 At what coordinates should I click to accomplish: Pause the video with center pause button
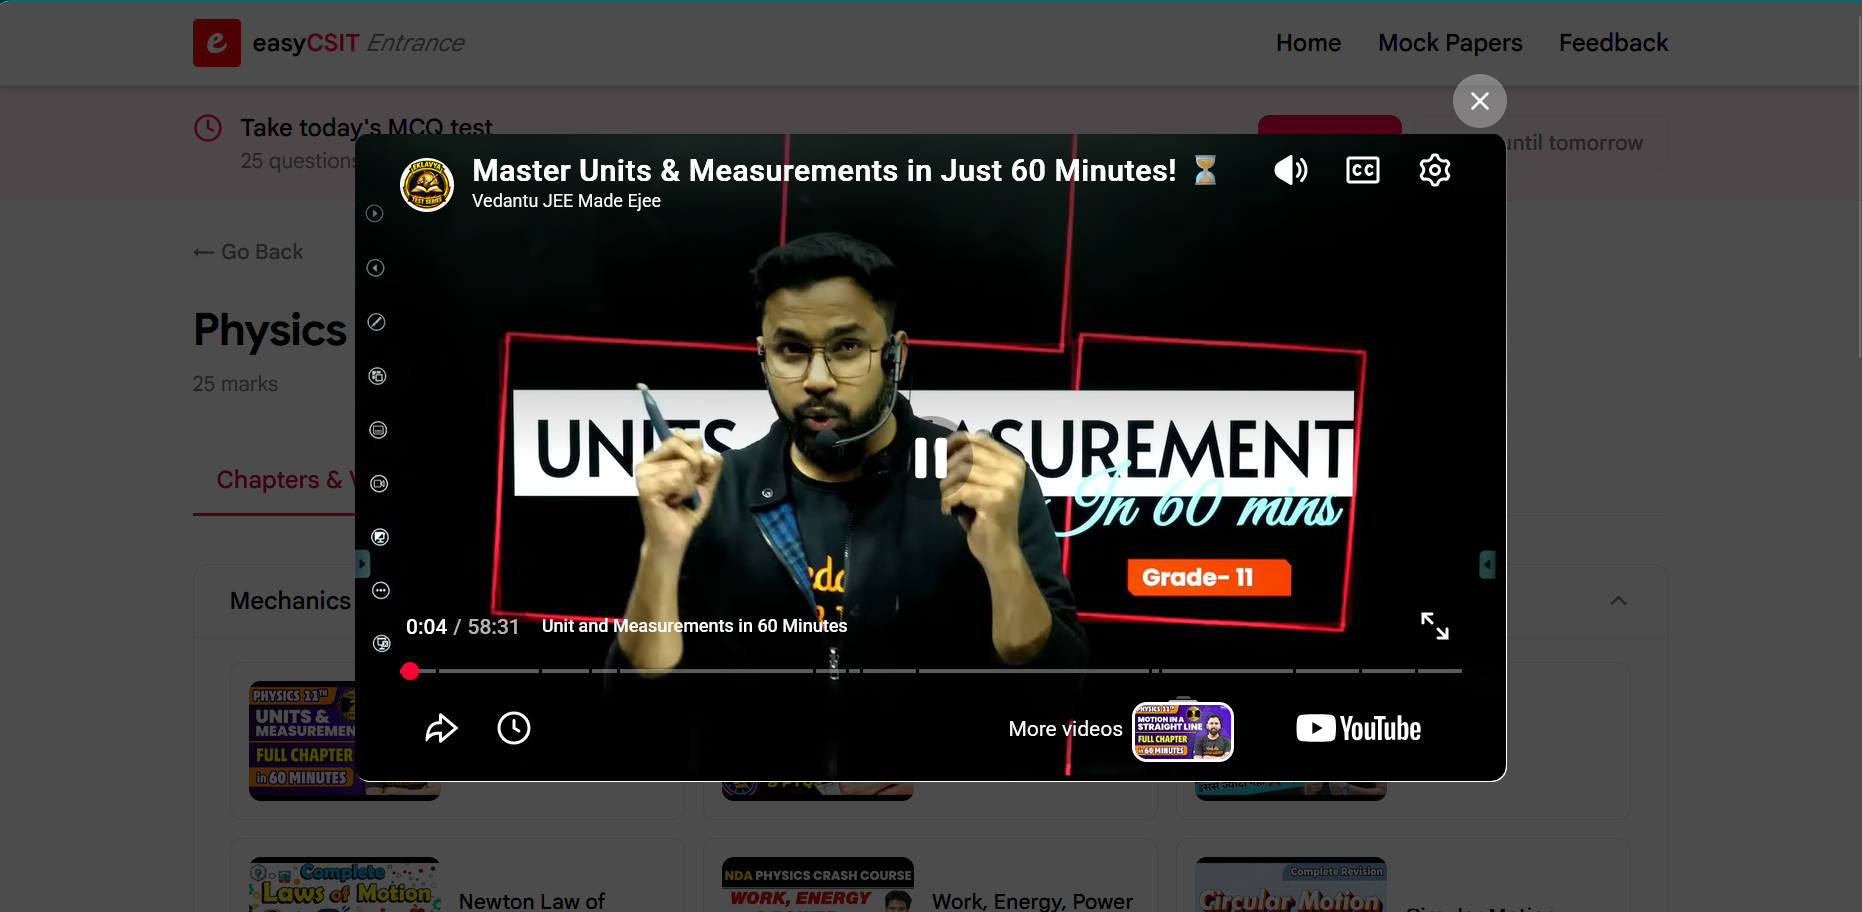(931, 458)
